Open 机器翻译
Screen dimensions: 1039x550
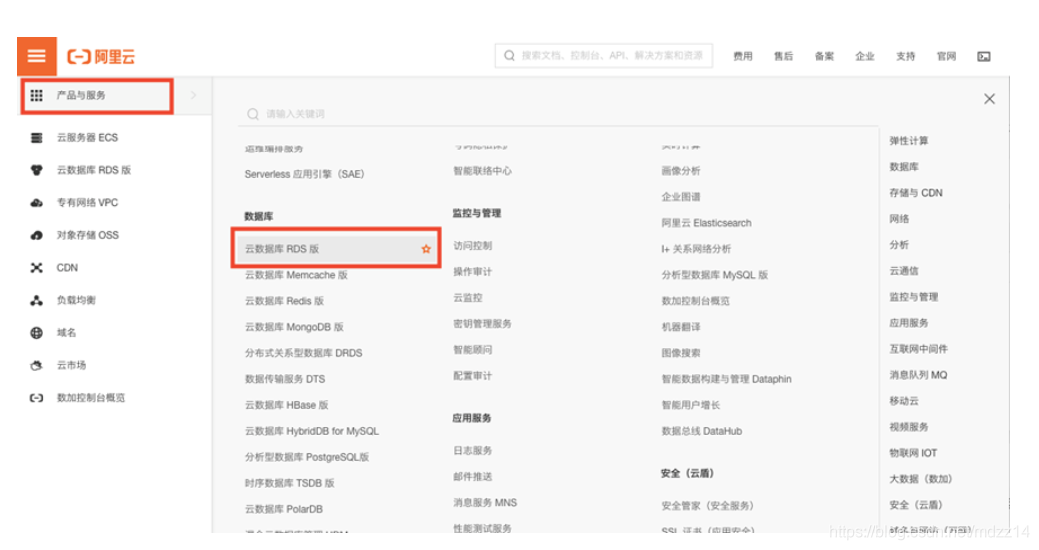(681, 327)
